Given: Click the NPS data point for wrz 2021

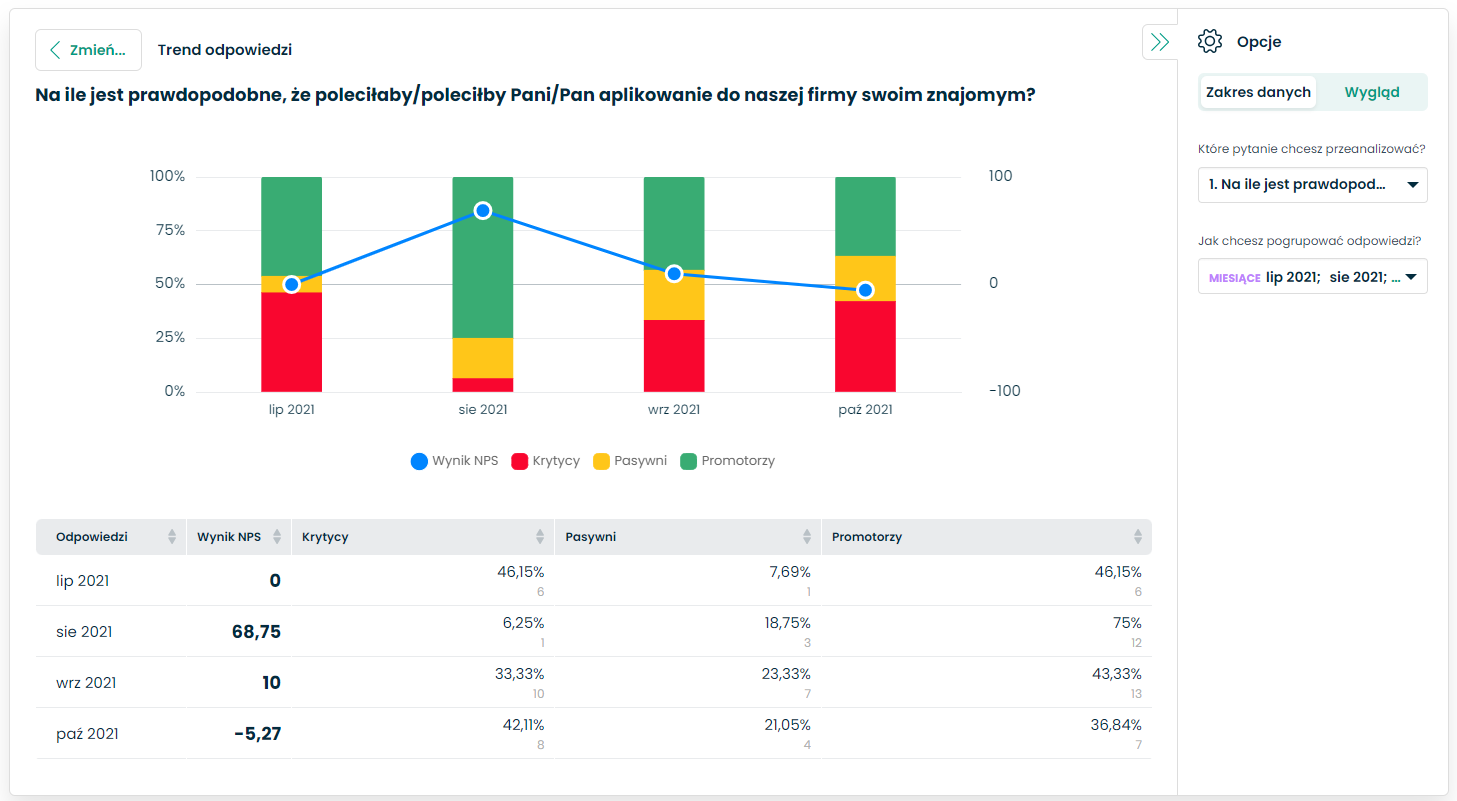Looking at the screenshot, I should click(x=674, y=273).
